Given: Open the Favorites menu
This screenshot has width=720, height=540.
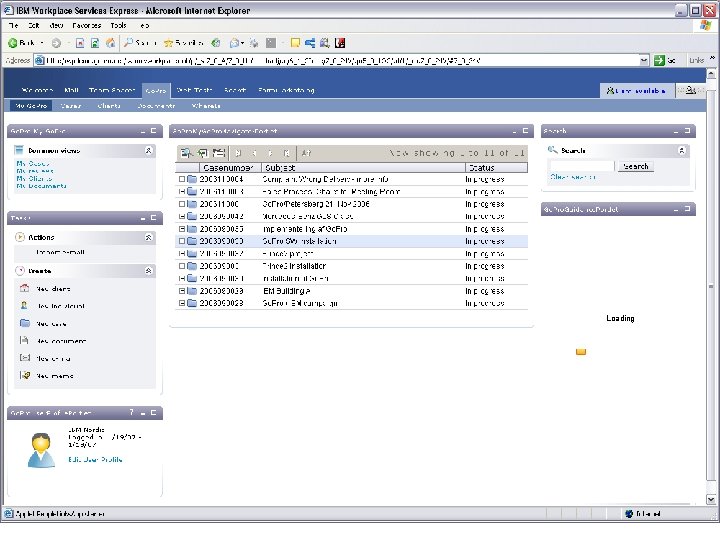Looking at the screenshot, I should (86, 26).
